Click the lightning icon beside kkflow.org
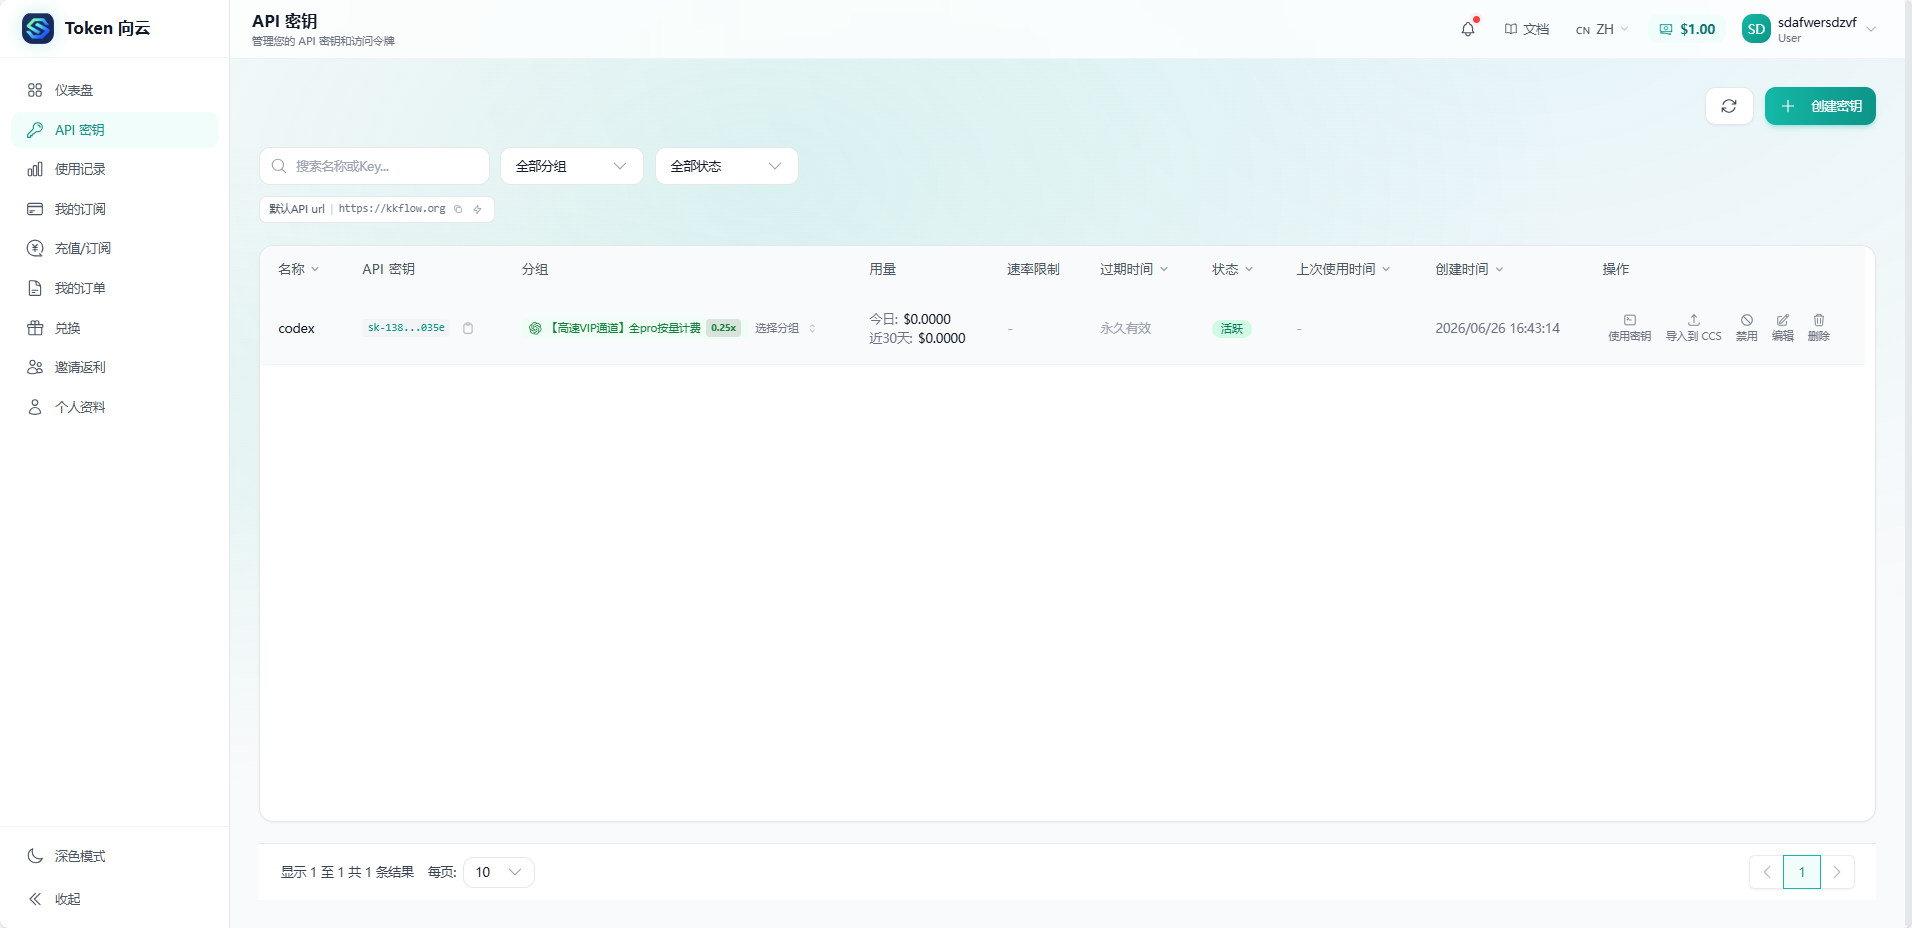The height and width of the screenshot is (928, 1912). (478, 209)
